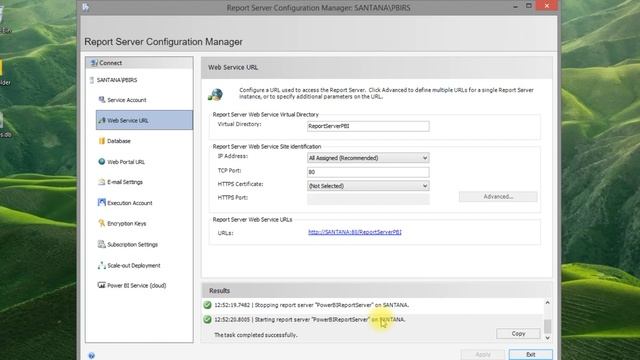Click the HTTPS Port field
This screenshot has width=640, height=360.
click(x=368, y=199)
